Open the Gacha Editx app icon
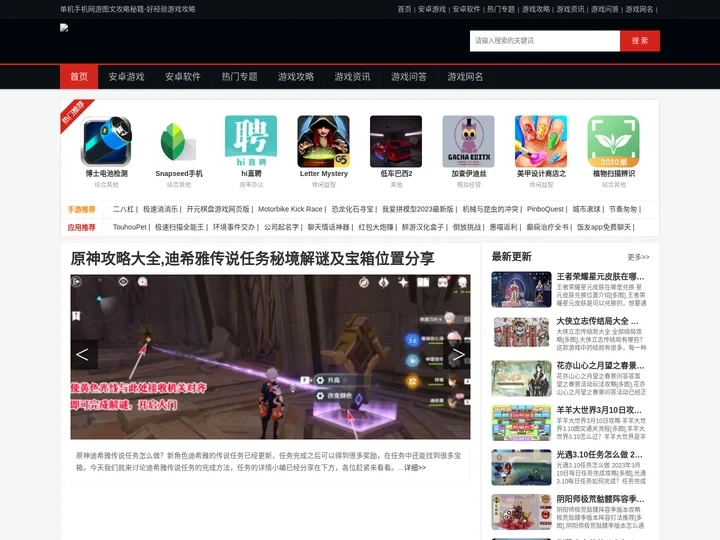720x540 pixels. click(469, 141)
